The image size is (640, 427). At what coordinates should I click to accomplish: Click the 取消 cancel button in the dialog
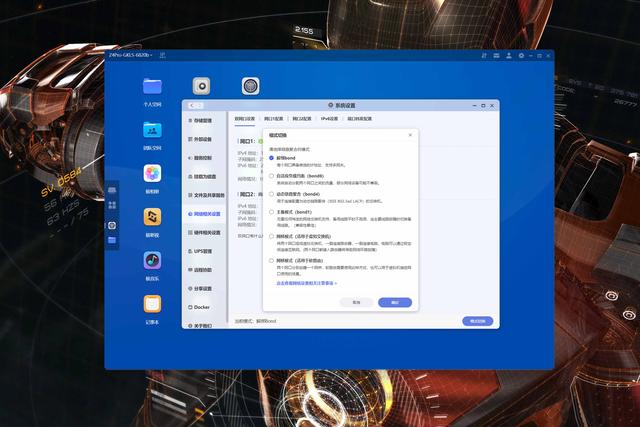(356, 302)
